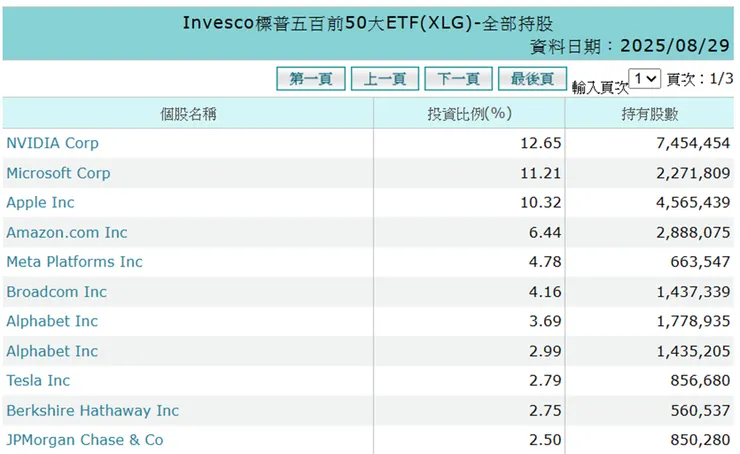Image resolution: width=740 pixels, height=454 pixels.
Task: Select the 持有股數 column header
Action: point(649,114)
